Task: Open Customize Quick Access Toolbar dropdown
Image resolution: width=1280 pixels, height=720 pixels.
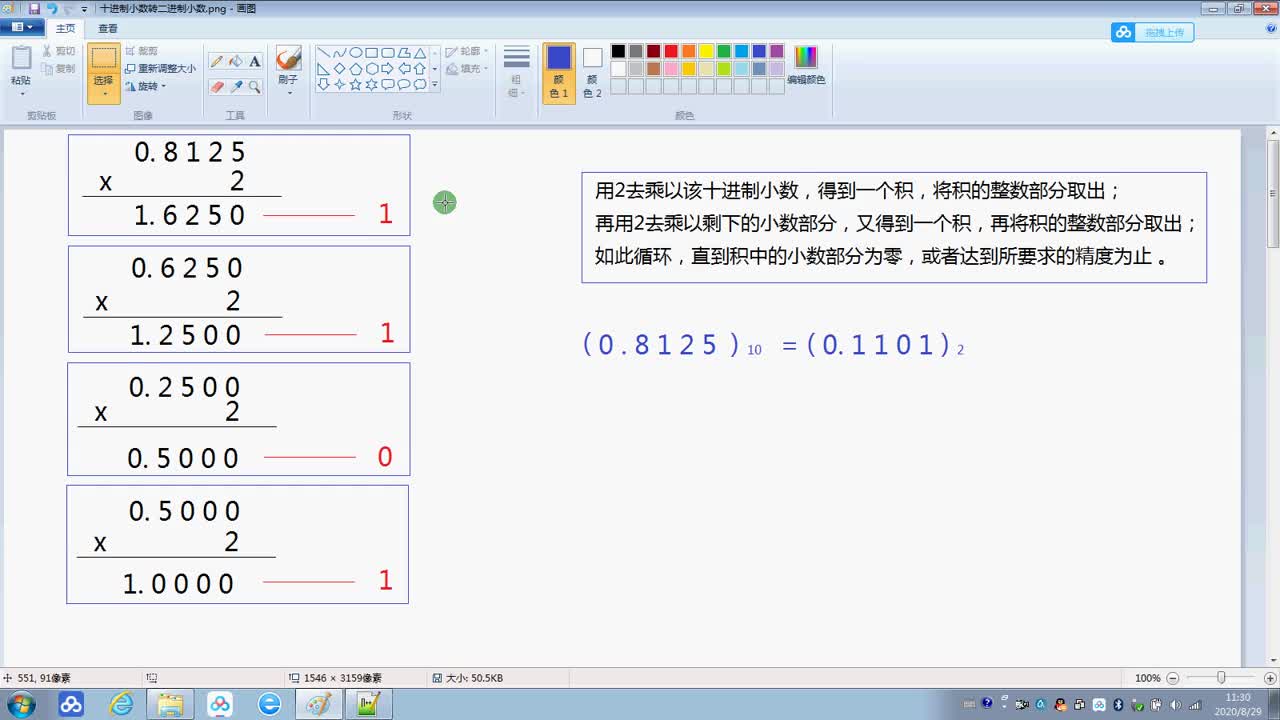Action: (x=84, y=9)
